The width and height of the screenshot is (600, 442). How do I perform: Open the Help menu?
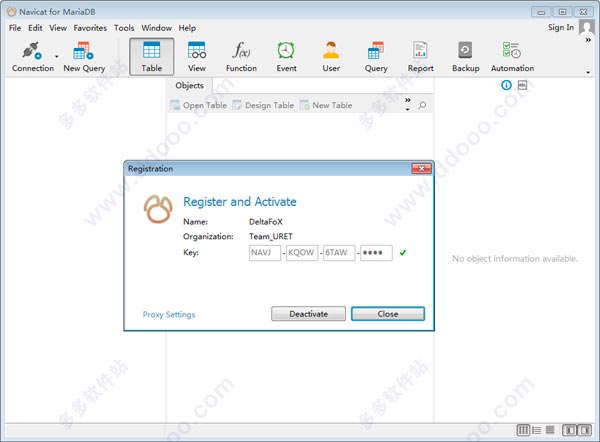click(187, 28)
